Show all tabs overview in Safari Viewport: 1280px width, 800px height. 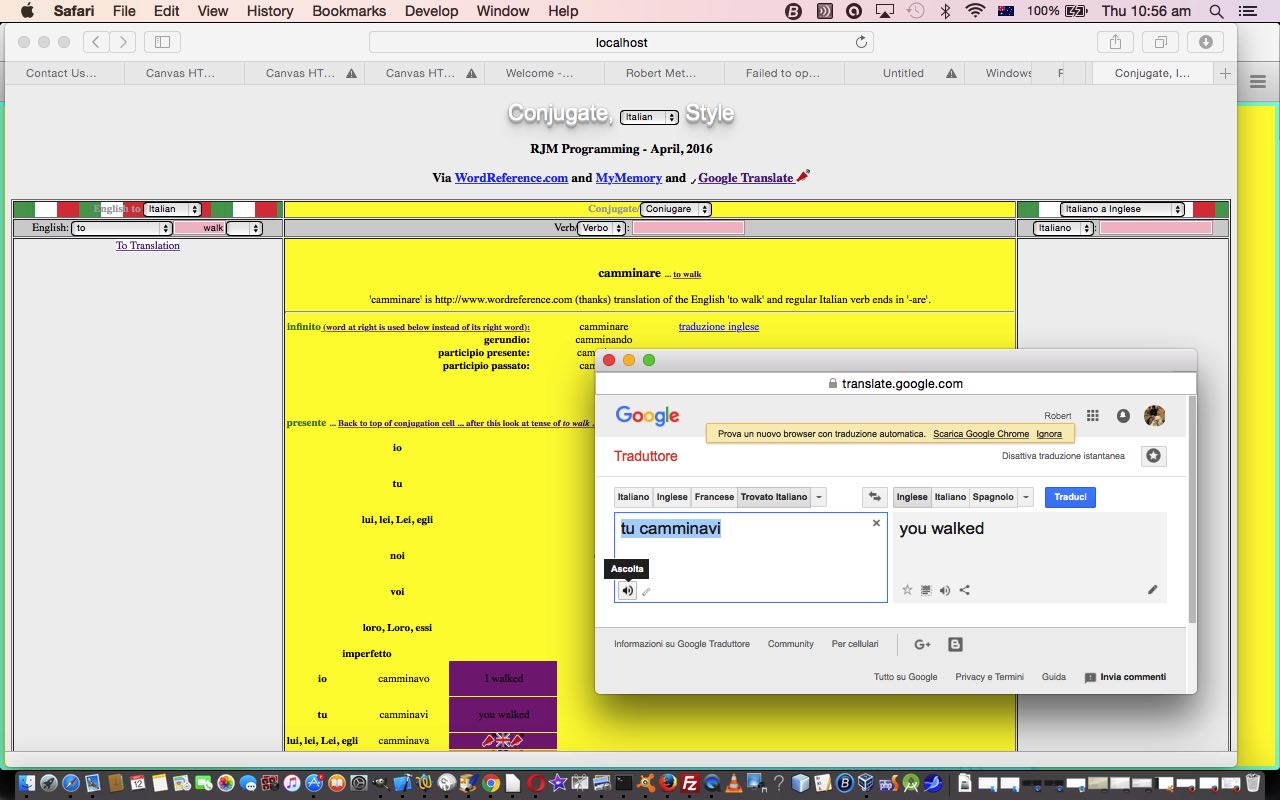pyautogui.click(x=1160, y=42)
